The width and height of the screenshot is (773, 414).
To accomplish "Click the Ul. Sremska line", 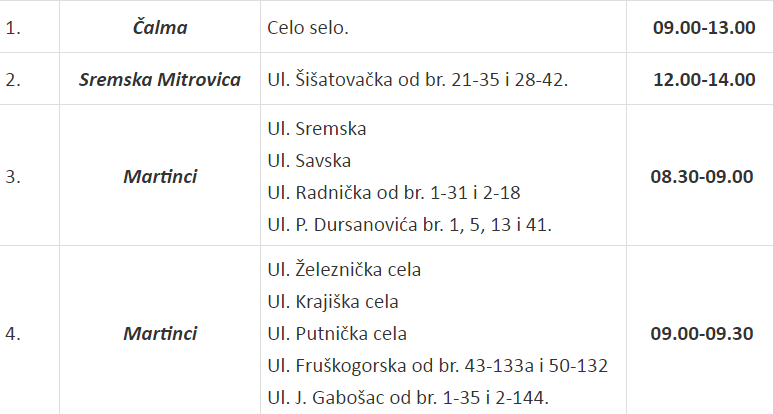I will coord(317,129).
